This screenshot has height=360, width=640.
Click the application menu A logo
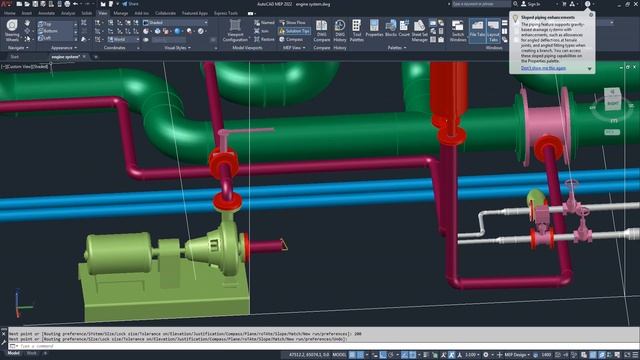(x=6, y=4)
